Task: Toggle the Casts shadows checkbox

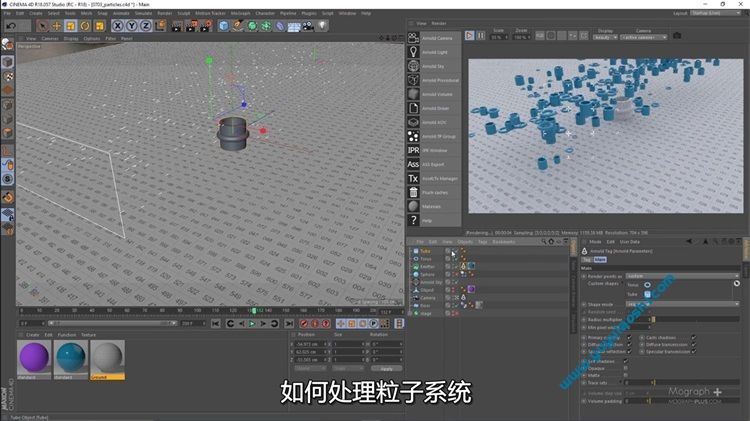Action: coord(694,337)
